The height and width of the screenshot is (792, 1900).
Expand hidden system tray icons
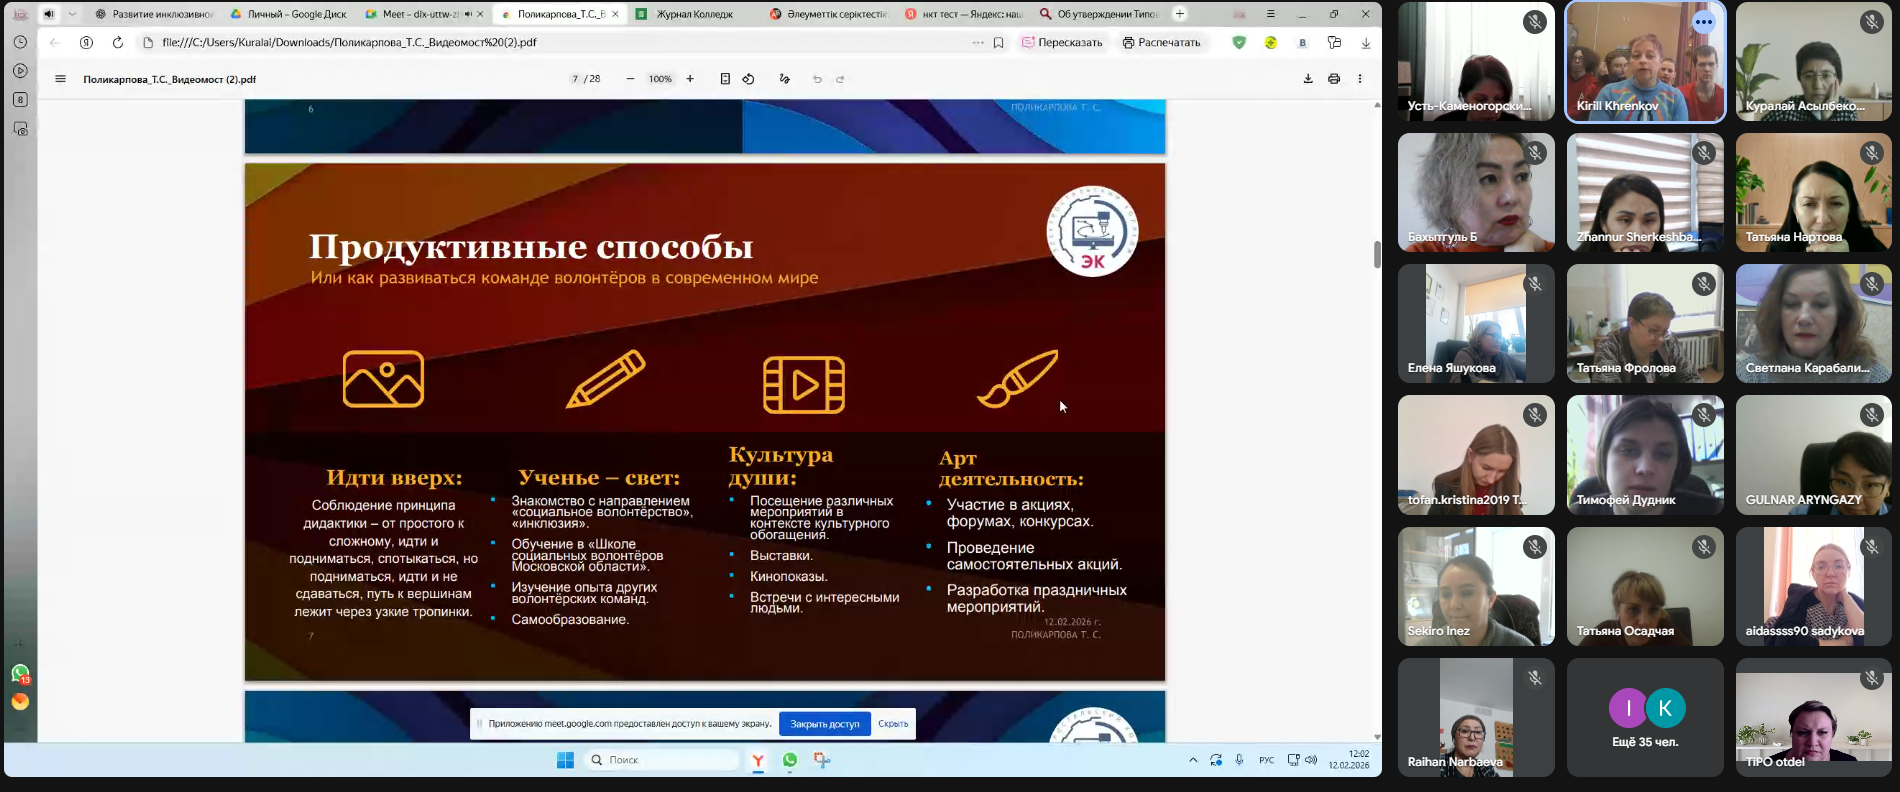point(1193,760)
